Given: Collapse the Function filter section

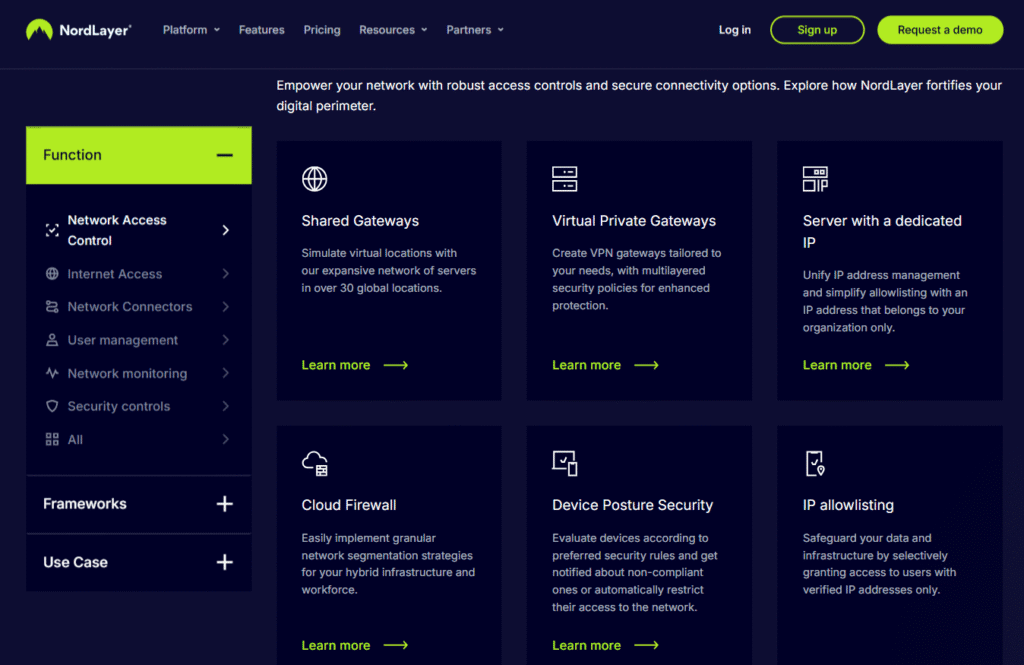Looking at the screenshot, I should click(x=223, y=155).
